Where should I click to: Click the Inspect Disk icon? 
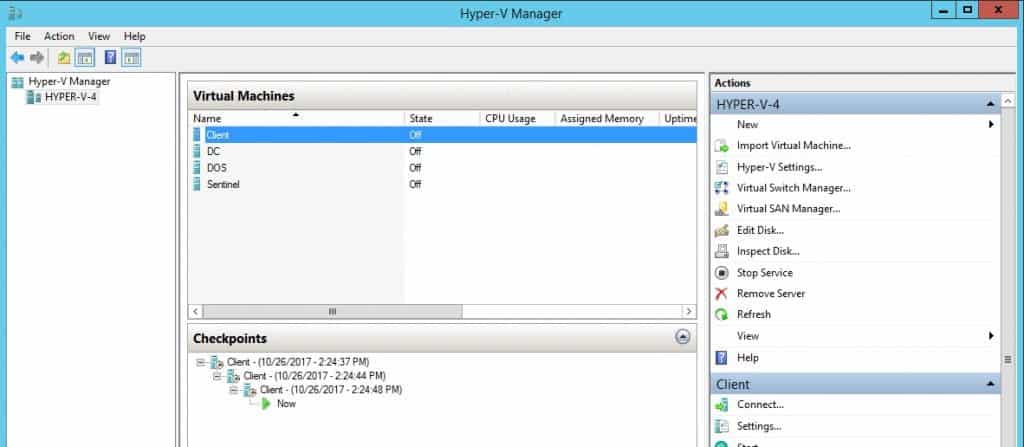coord(722,251)
